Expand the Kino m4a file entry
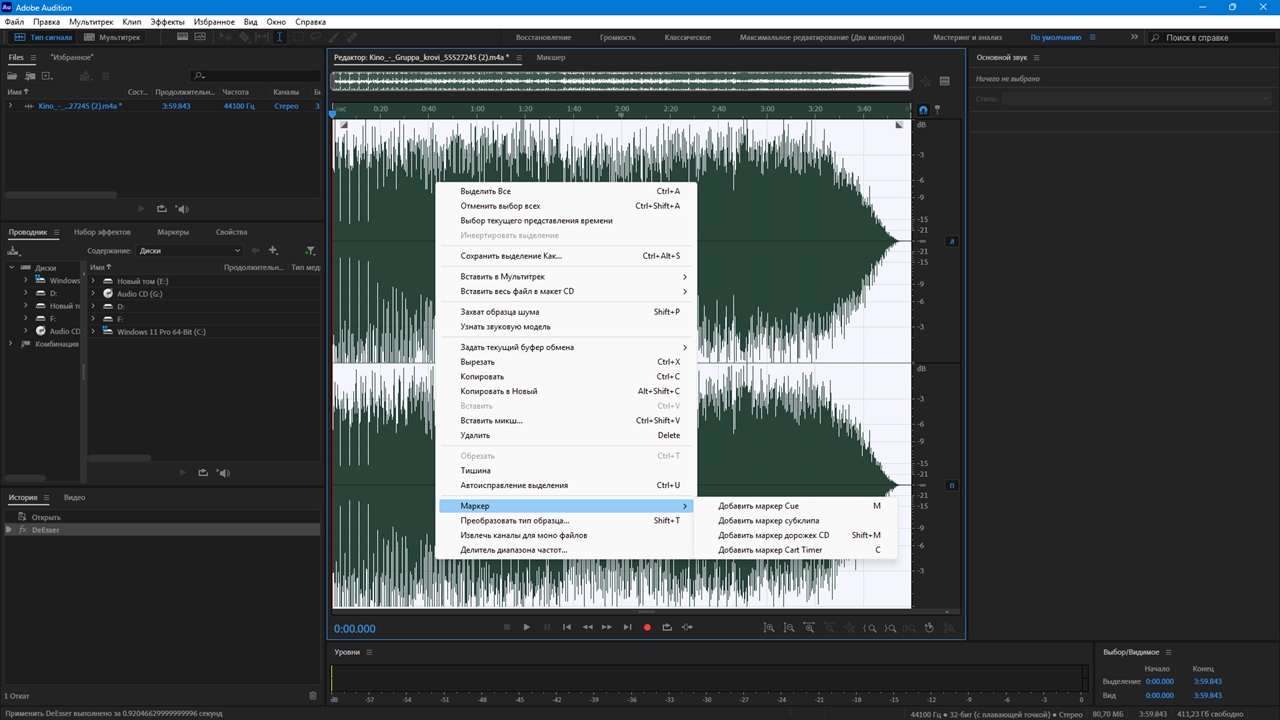This screenshot has width=1280, height=720. pyautogui.click(x=10, y=106)
